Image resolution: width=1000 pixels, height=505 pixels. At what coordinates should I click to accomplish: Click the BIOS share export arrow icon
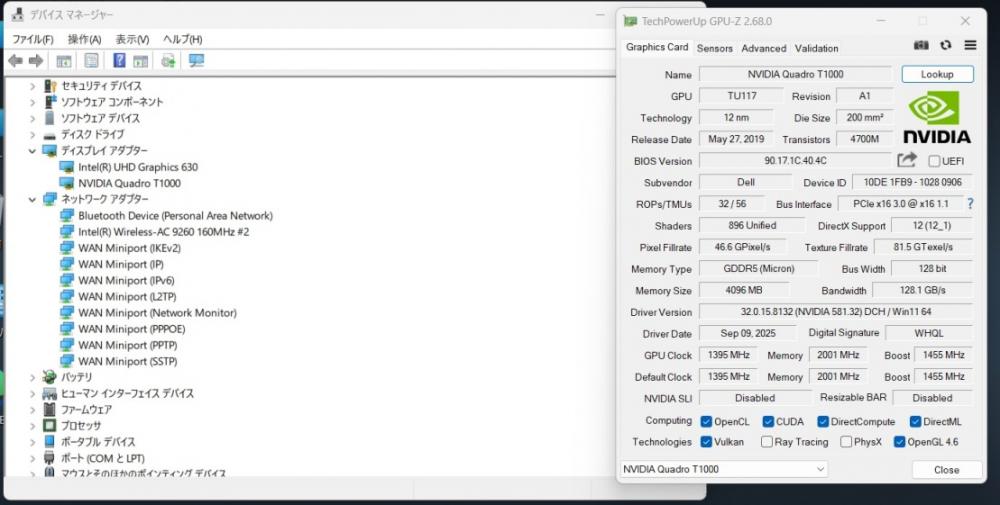(906, 160)
